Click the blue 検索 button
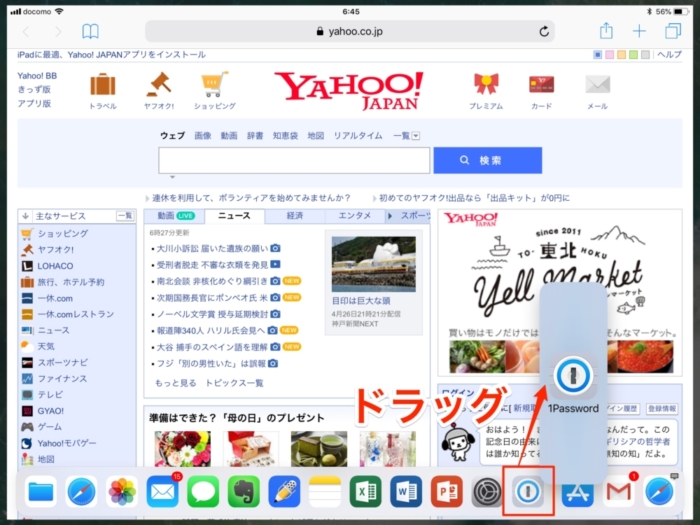This screenshot has width=700, height=525. [488, 160]
